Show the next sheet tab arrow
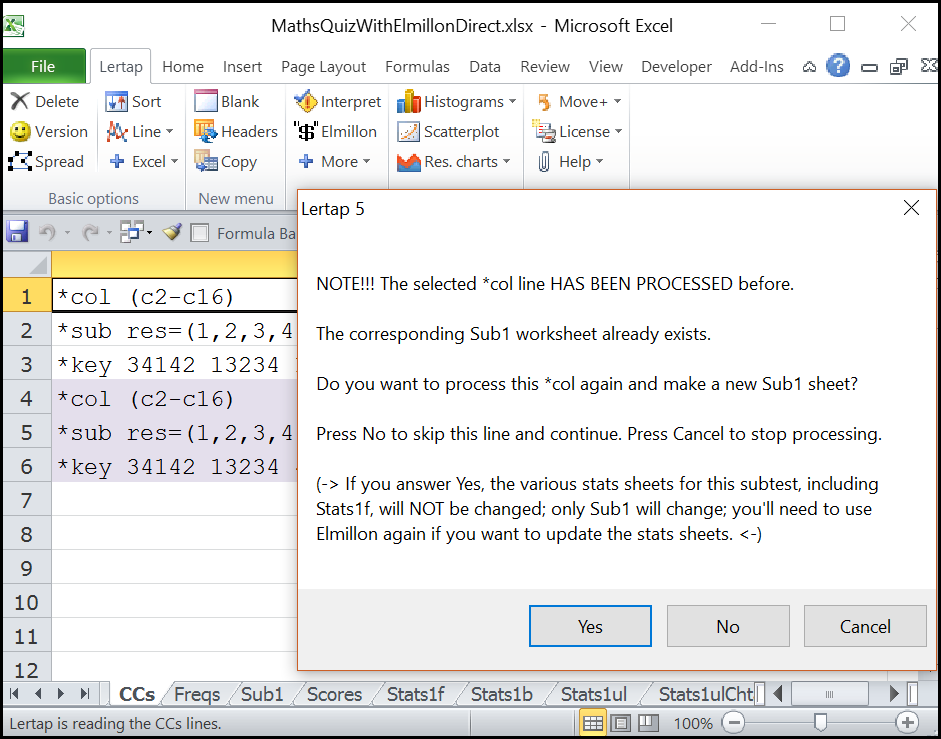The height and width of the screenshot is (739, 941). pos(61,694)
